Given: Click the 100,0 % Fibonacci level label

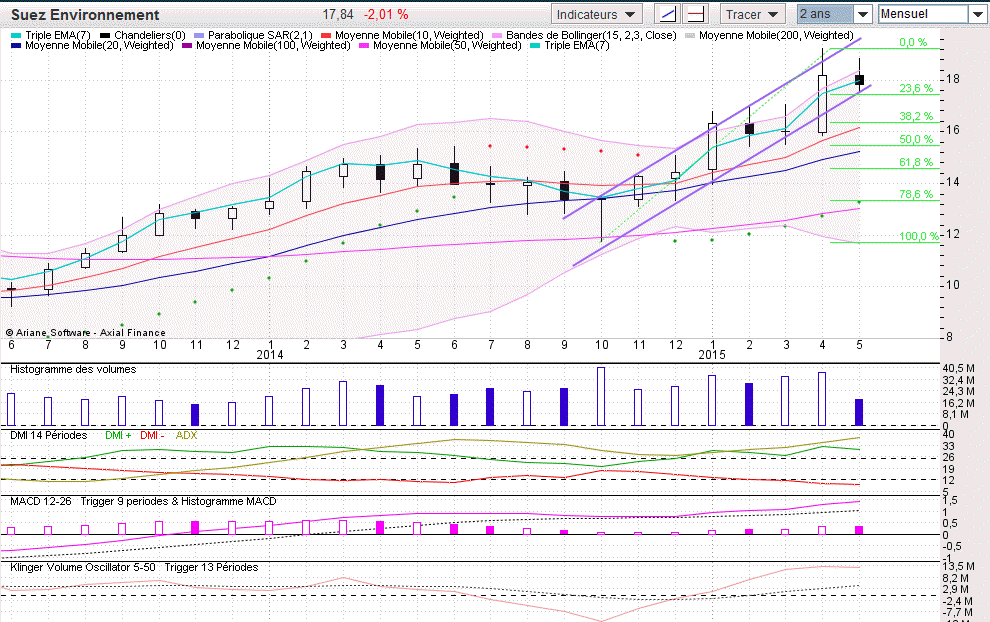Looking at the screenshot, I should coord(919,236).
